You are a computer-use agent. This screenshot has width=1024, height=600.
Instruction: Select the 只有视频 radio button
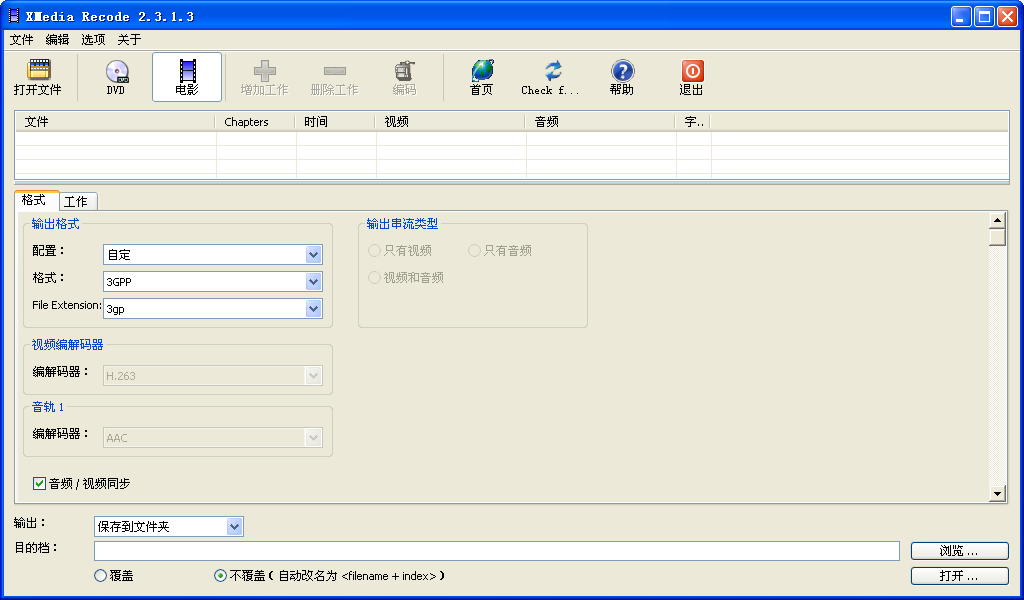click(x=374, y=251)
